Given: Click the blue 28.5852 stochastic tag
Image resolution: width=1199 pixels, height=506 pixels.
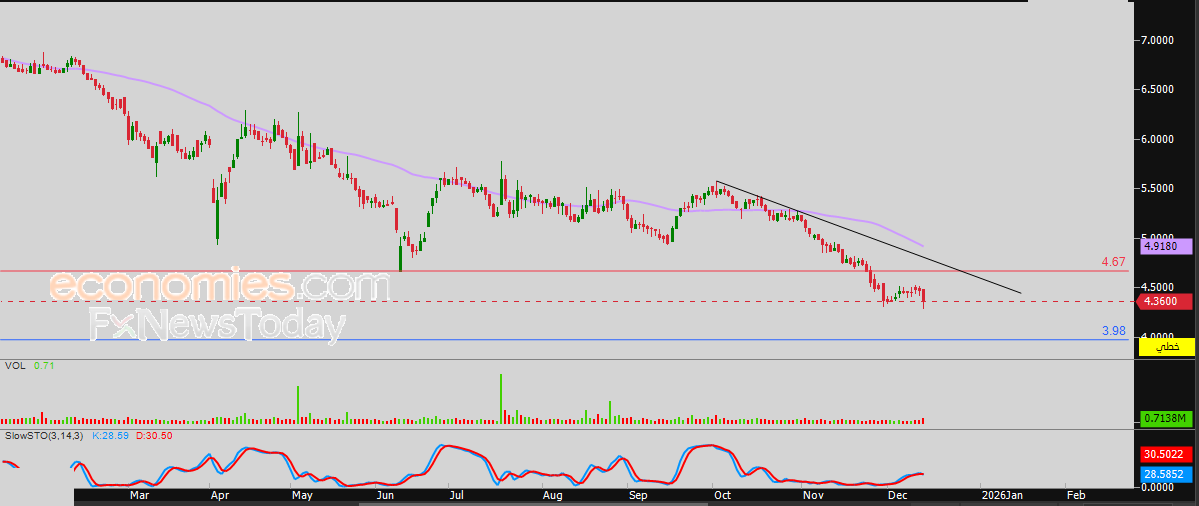Looking at the screenshot, I should pyautogui.click(x=1165, y=471).
